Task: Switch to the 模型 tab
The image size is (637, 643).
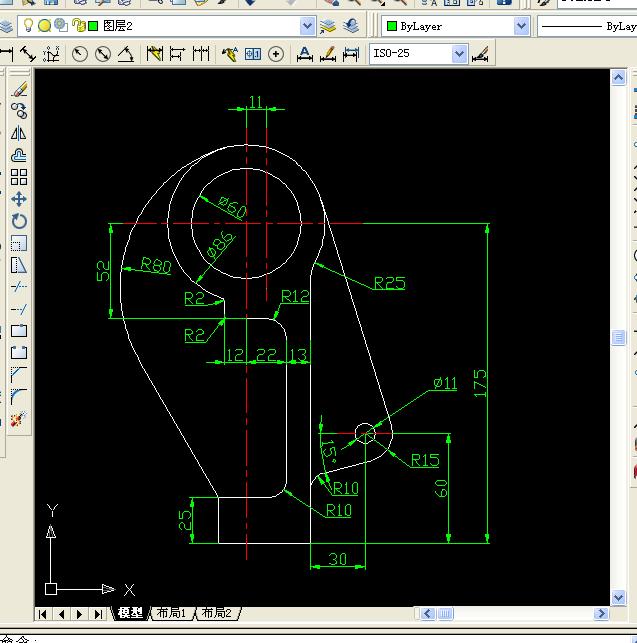Action: pos(130,613)
